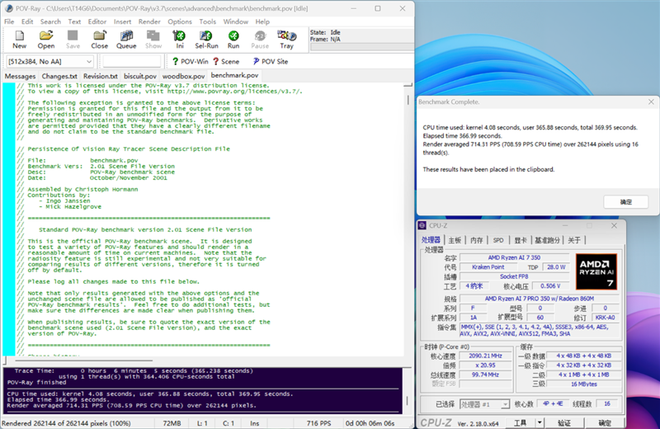Click the Close file toolbar icon
Viewport: 660px width, 429px height.
99,39
